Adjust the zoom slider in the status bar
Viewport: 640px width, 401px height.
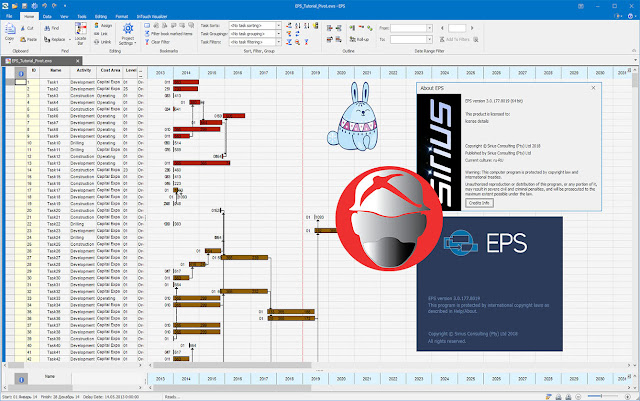point(601,396)
